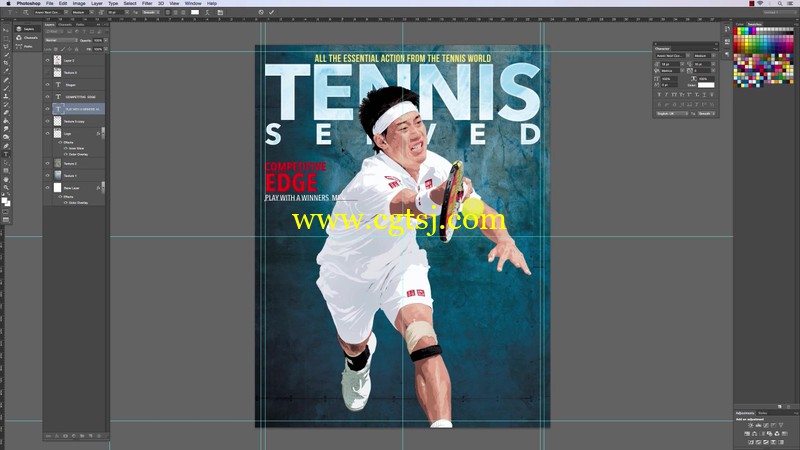
Task: Click the Layers button in collapsed panel
Action: point(28,29)
